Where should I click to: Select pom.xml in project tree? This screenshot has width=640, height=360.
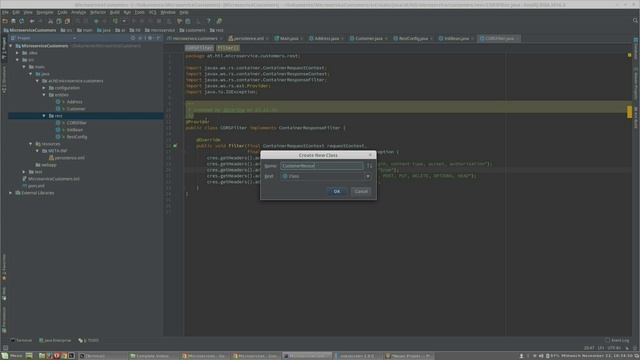(33, 186)
